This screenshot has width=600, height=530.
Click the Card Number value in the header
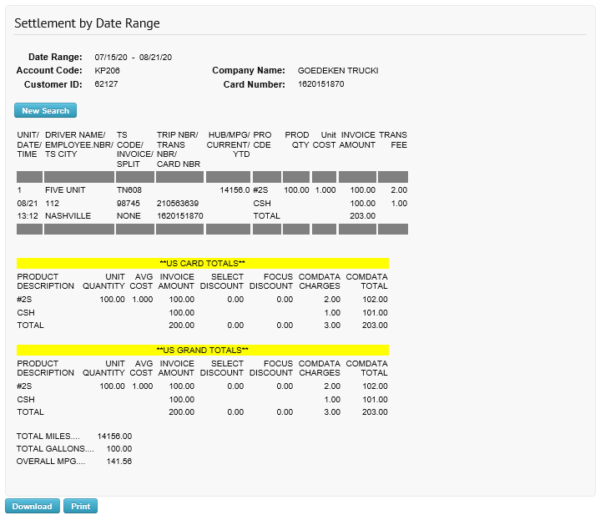321,85
